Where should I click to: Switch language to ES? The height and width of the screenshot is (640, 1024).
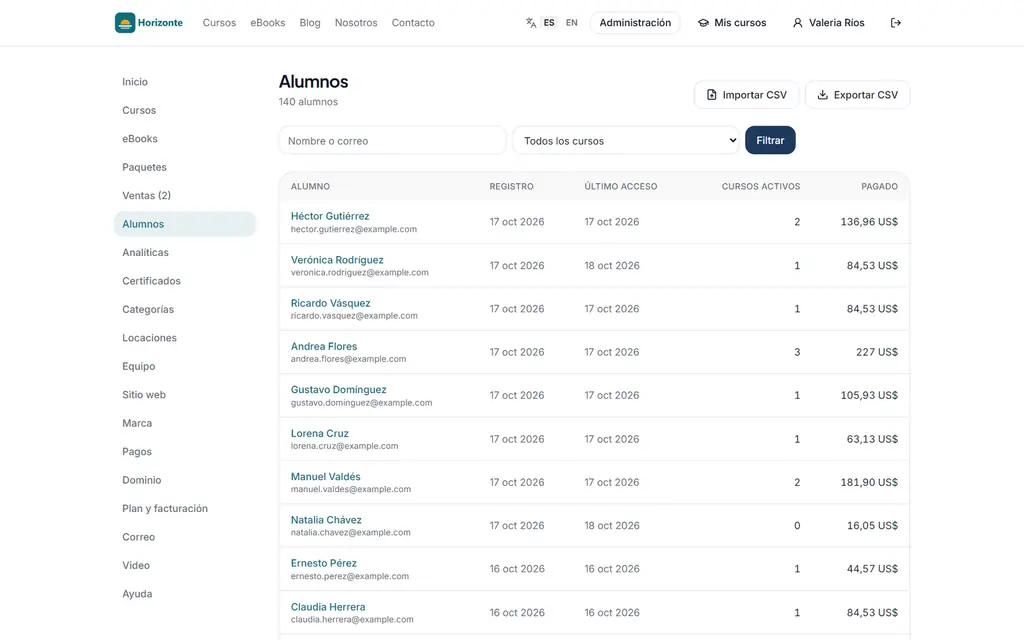tap(549, 23)
